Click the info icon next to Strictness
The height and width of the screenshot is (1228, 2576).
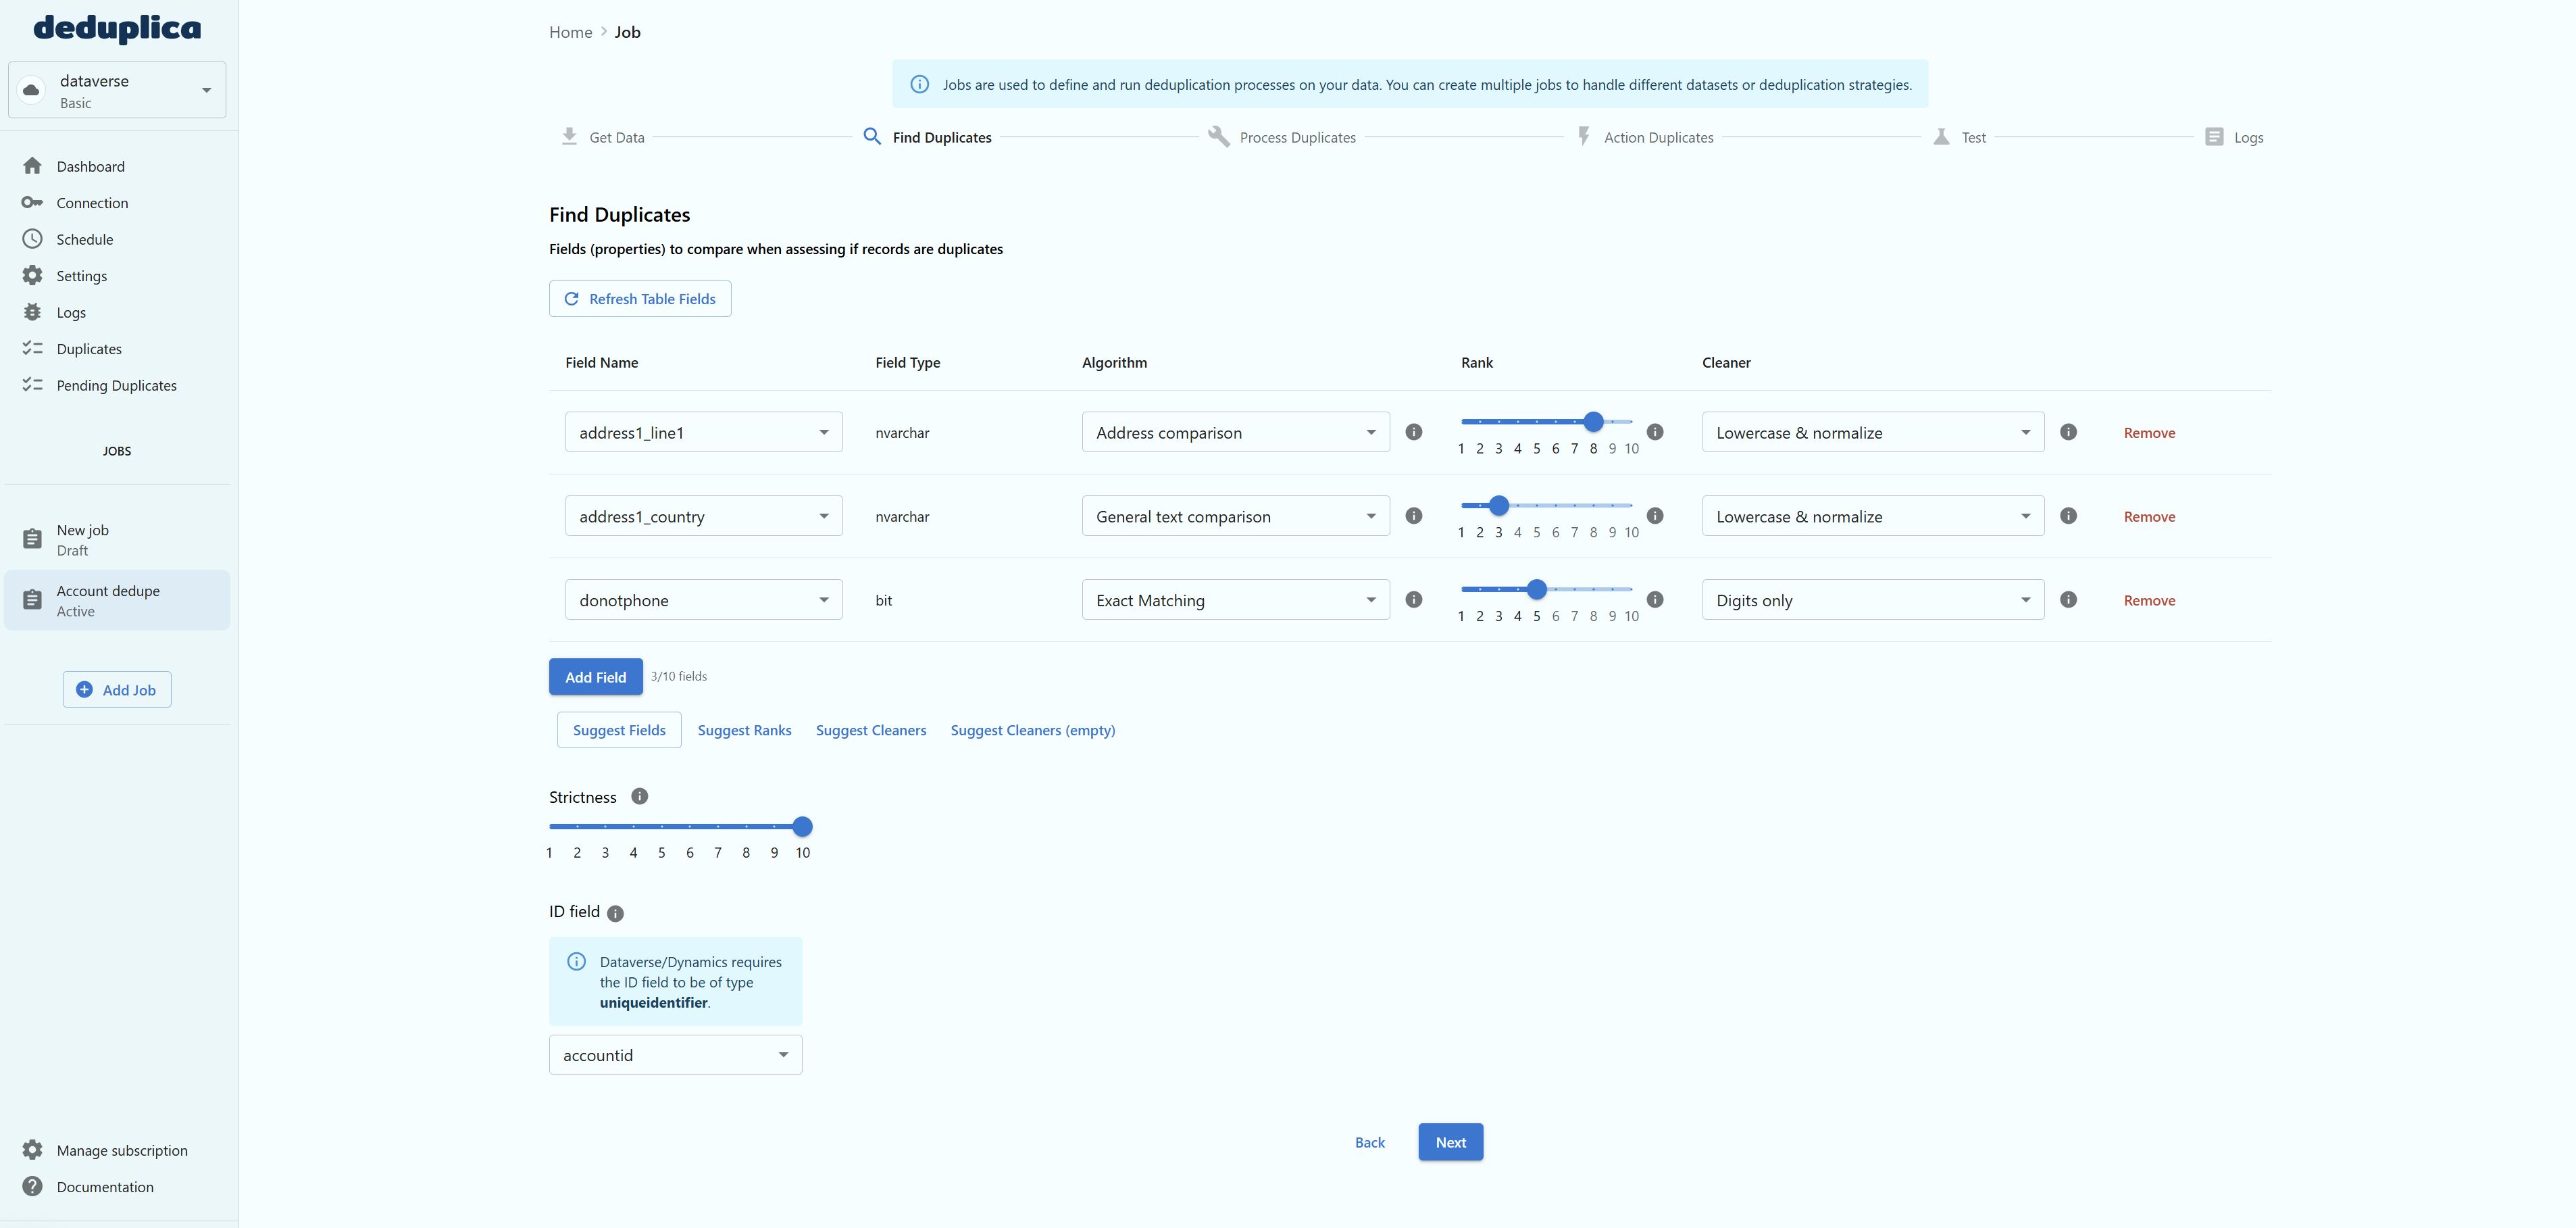639,796
